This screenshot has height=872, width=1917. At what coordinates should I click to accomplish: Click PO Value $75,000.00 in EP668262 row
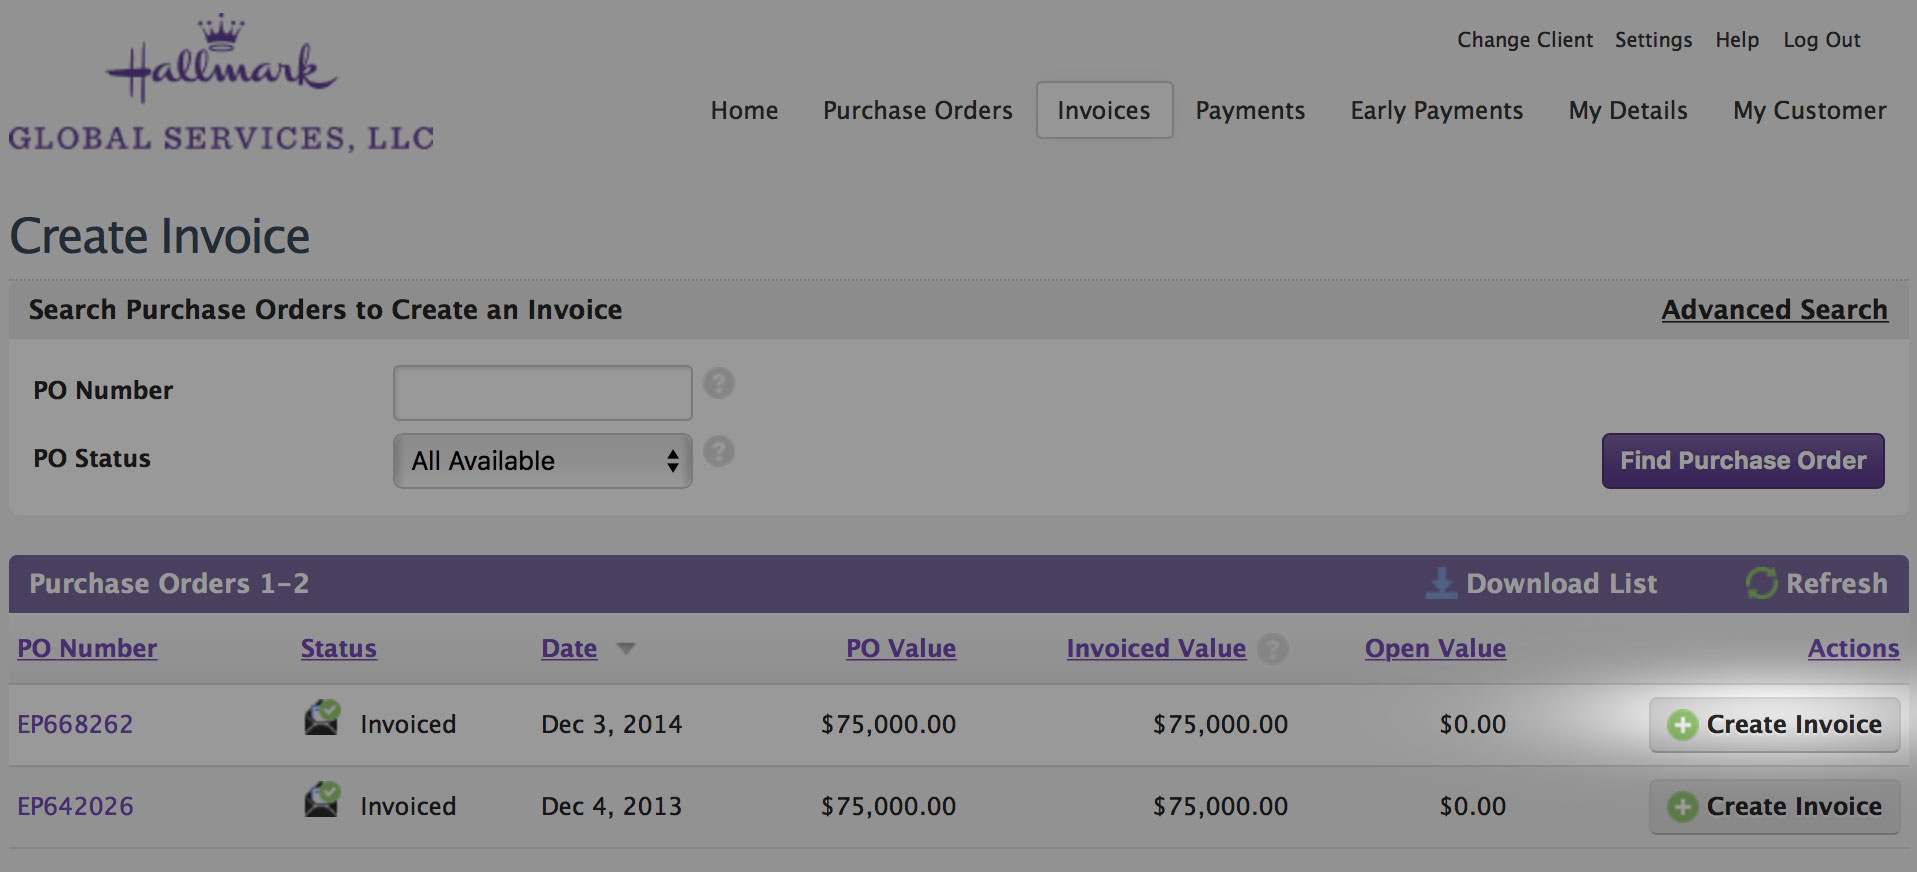888,725
